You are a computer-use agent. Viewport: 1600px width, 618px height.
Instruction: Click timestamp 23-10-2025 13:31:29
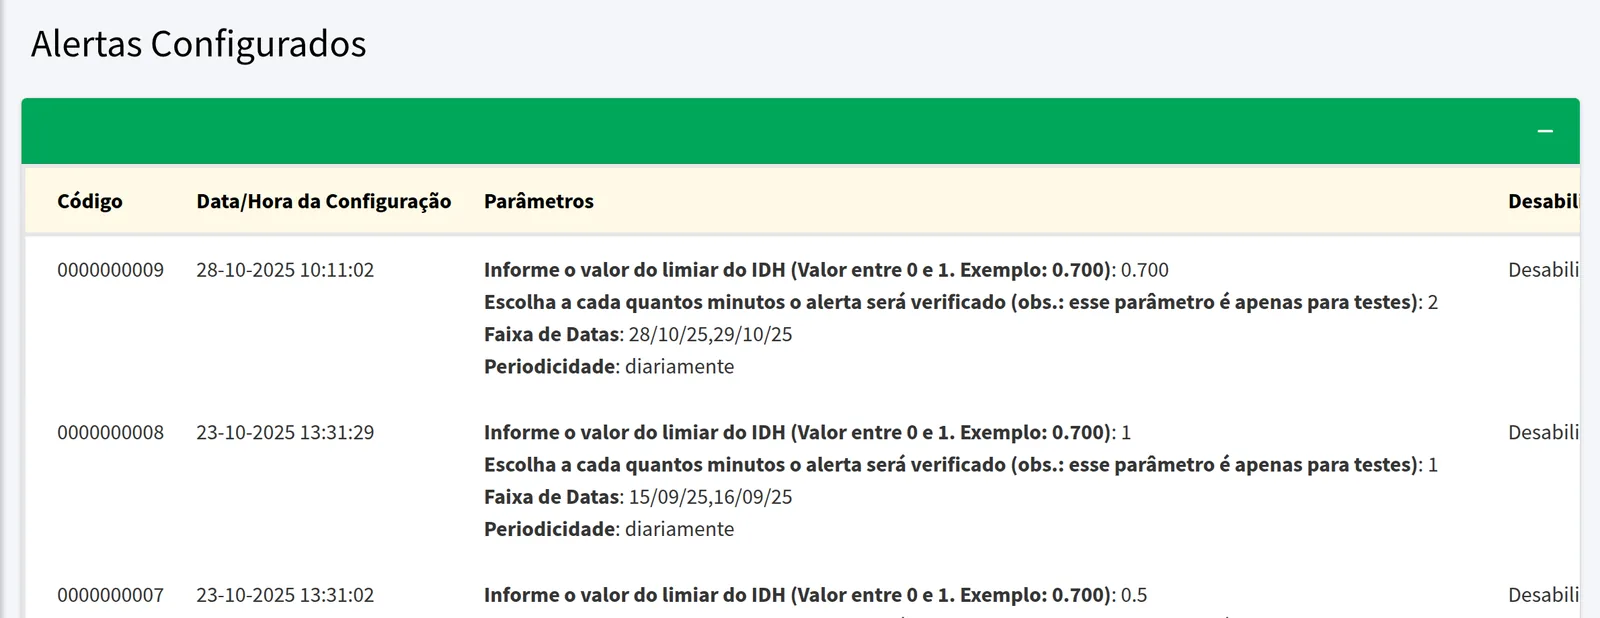click(x=285, y=433)
